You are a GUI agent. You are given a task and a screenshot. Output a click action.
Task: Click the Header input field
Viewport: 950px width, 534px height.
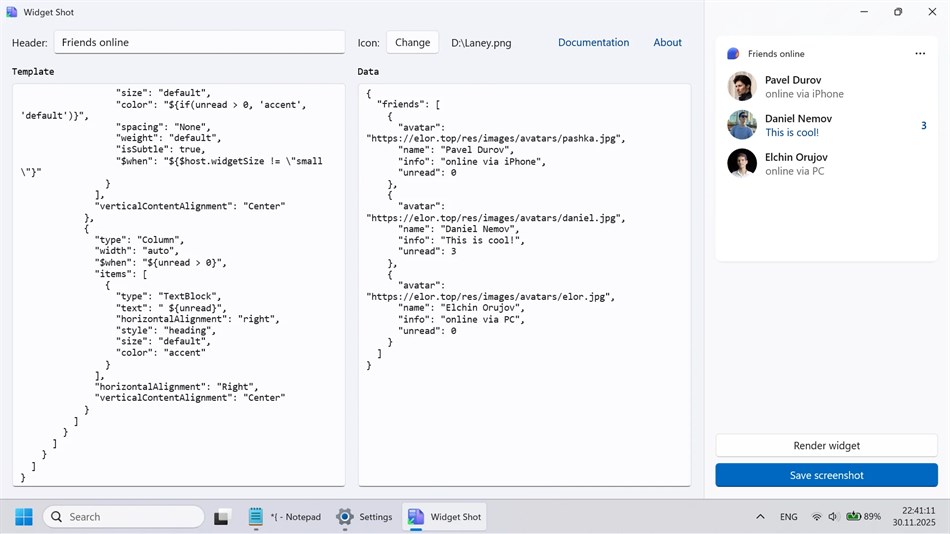[x=199, y=42]
